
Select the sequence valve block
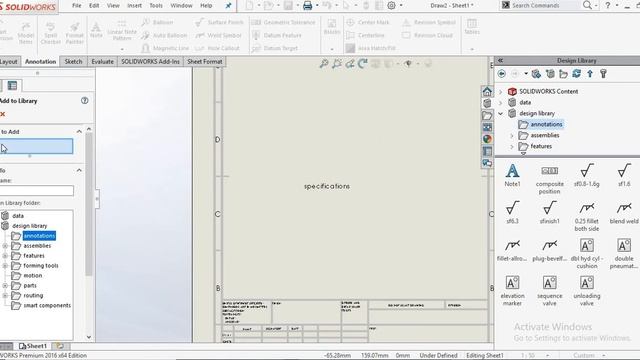(x=549, y=291)
